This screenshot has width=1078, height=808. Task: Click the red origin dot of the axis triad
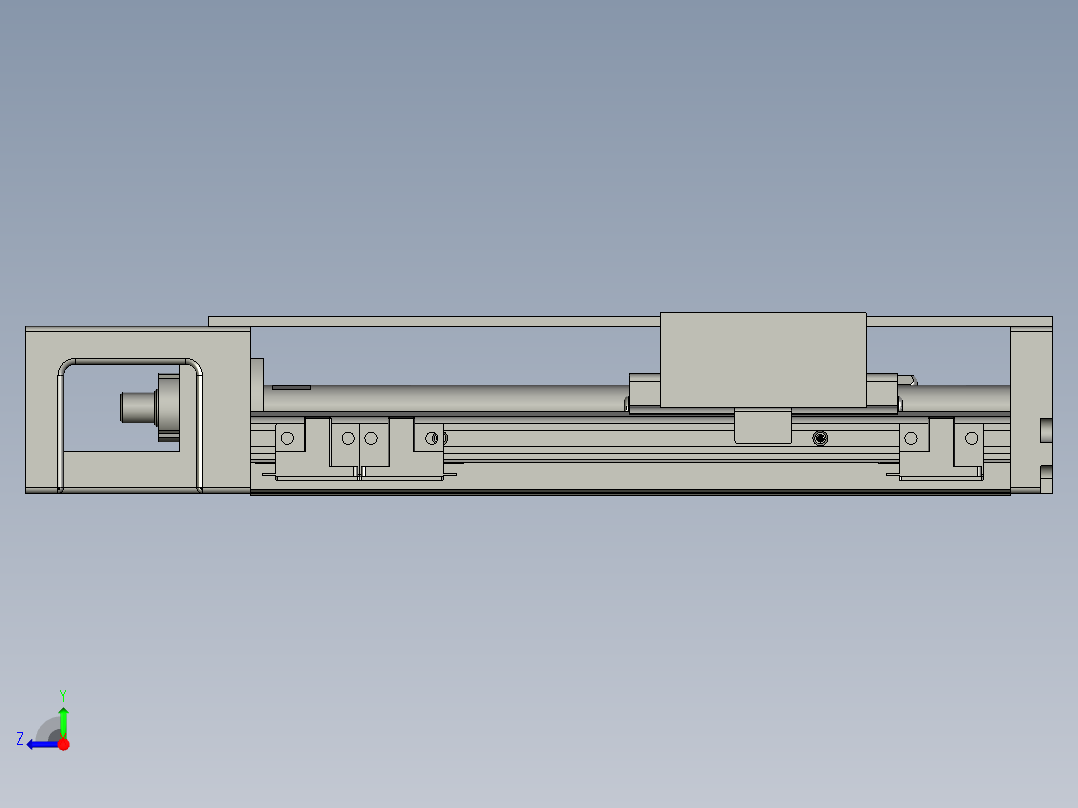tap(63, 744)
